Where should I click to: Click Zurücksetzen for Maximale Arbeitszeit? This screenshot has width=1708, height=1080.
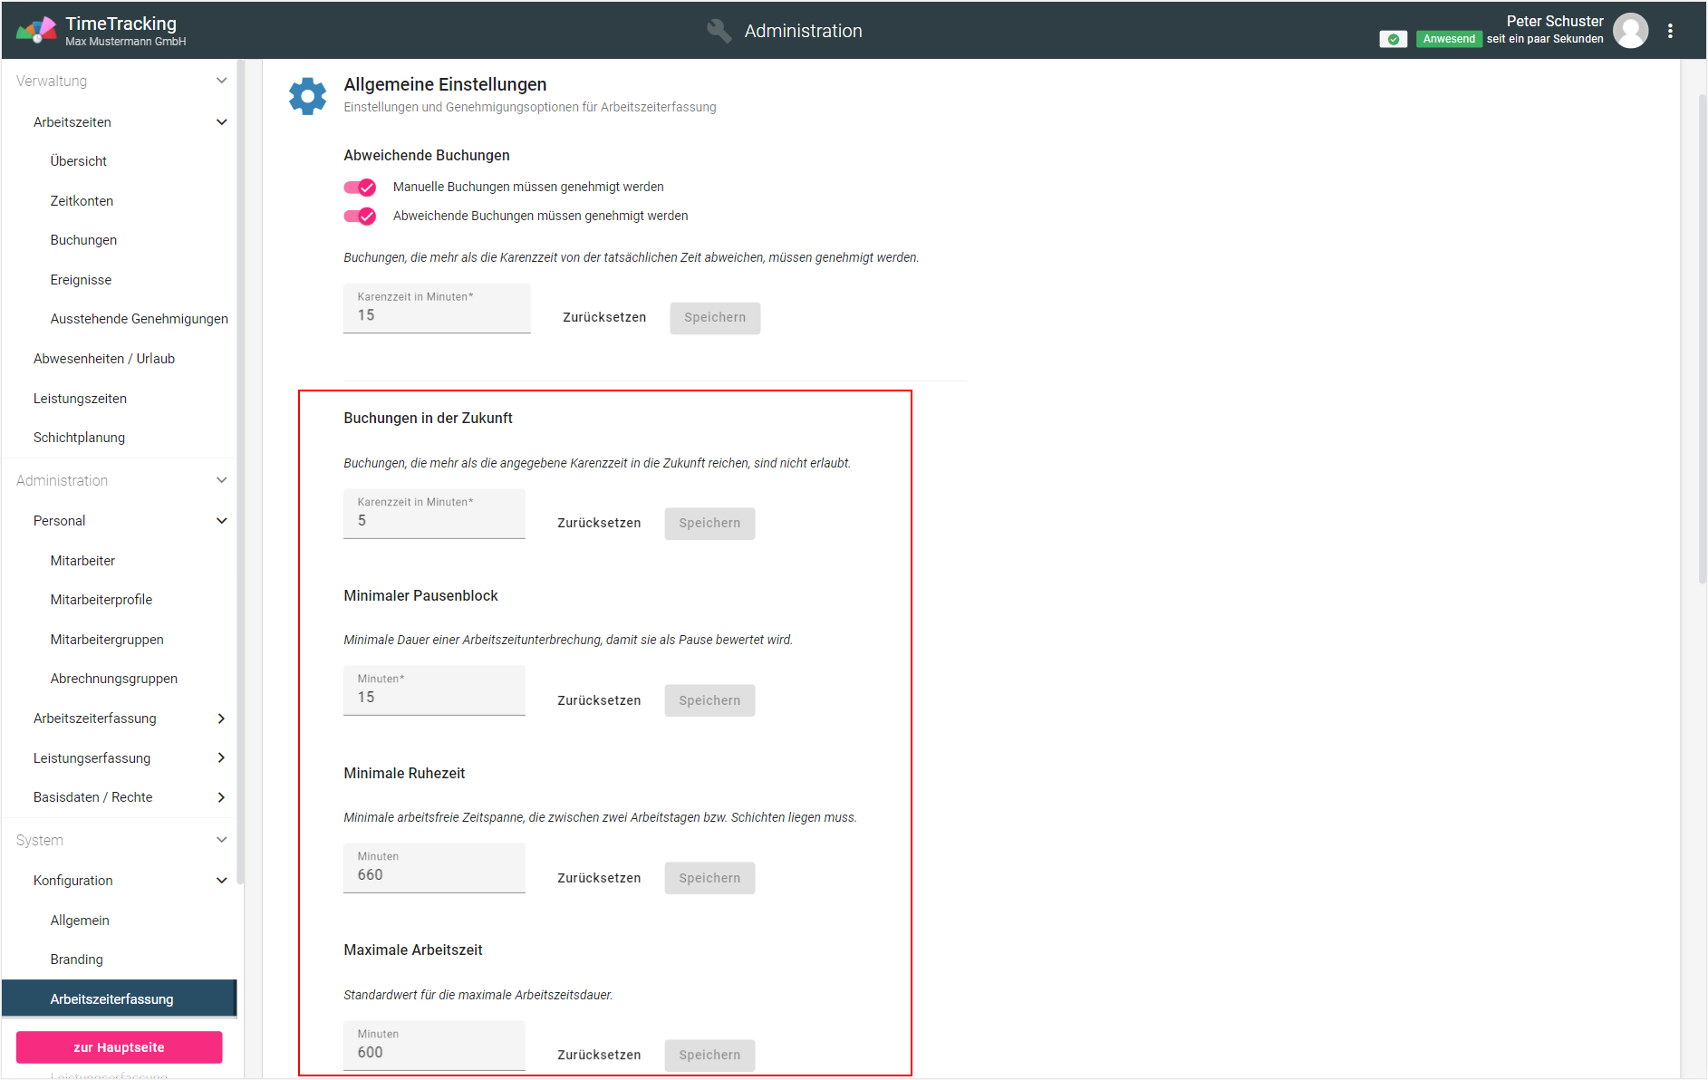click(599, 1055)
